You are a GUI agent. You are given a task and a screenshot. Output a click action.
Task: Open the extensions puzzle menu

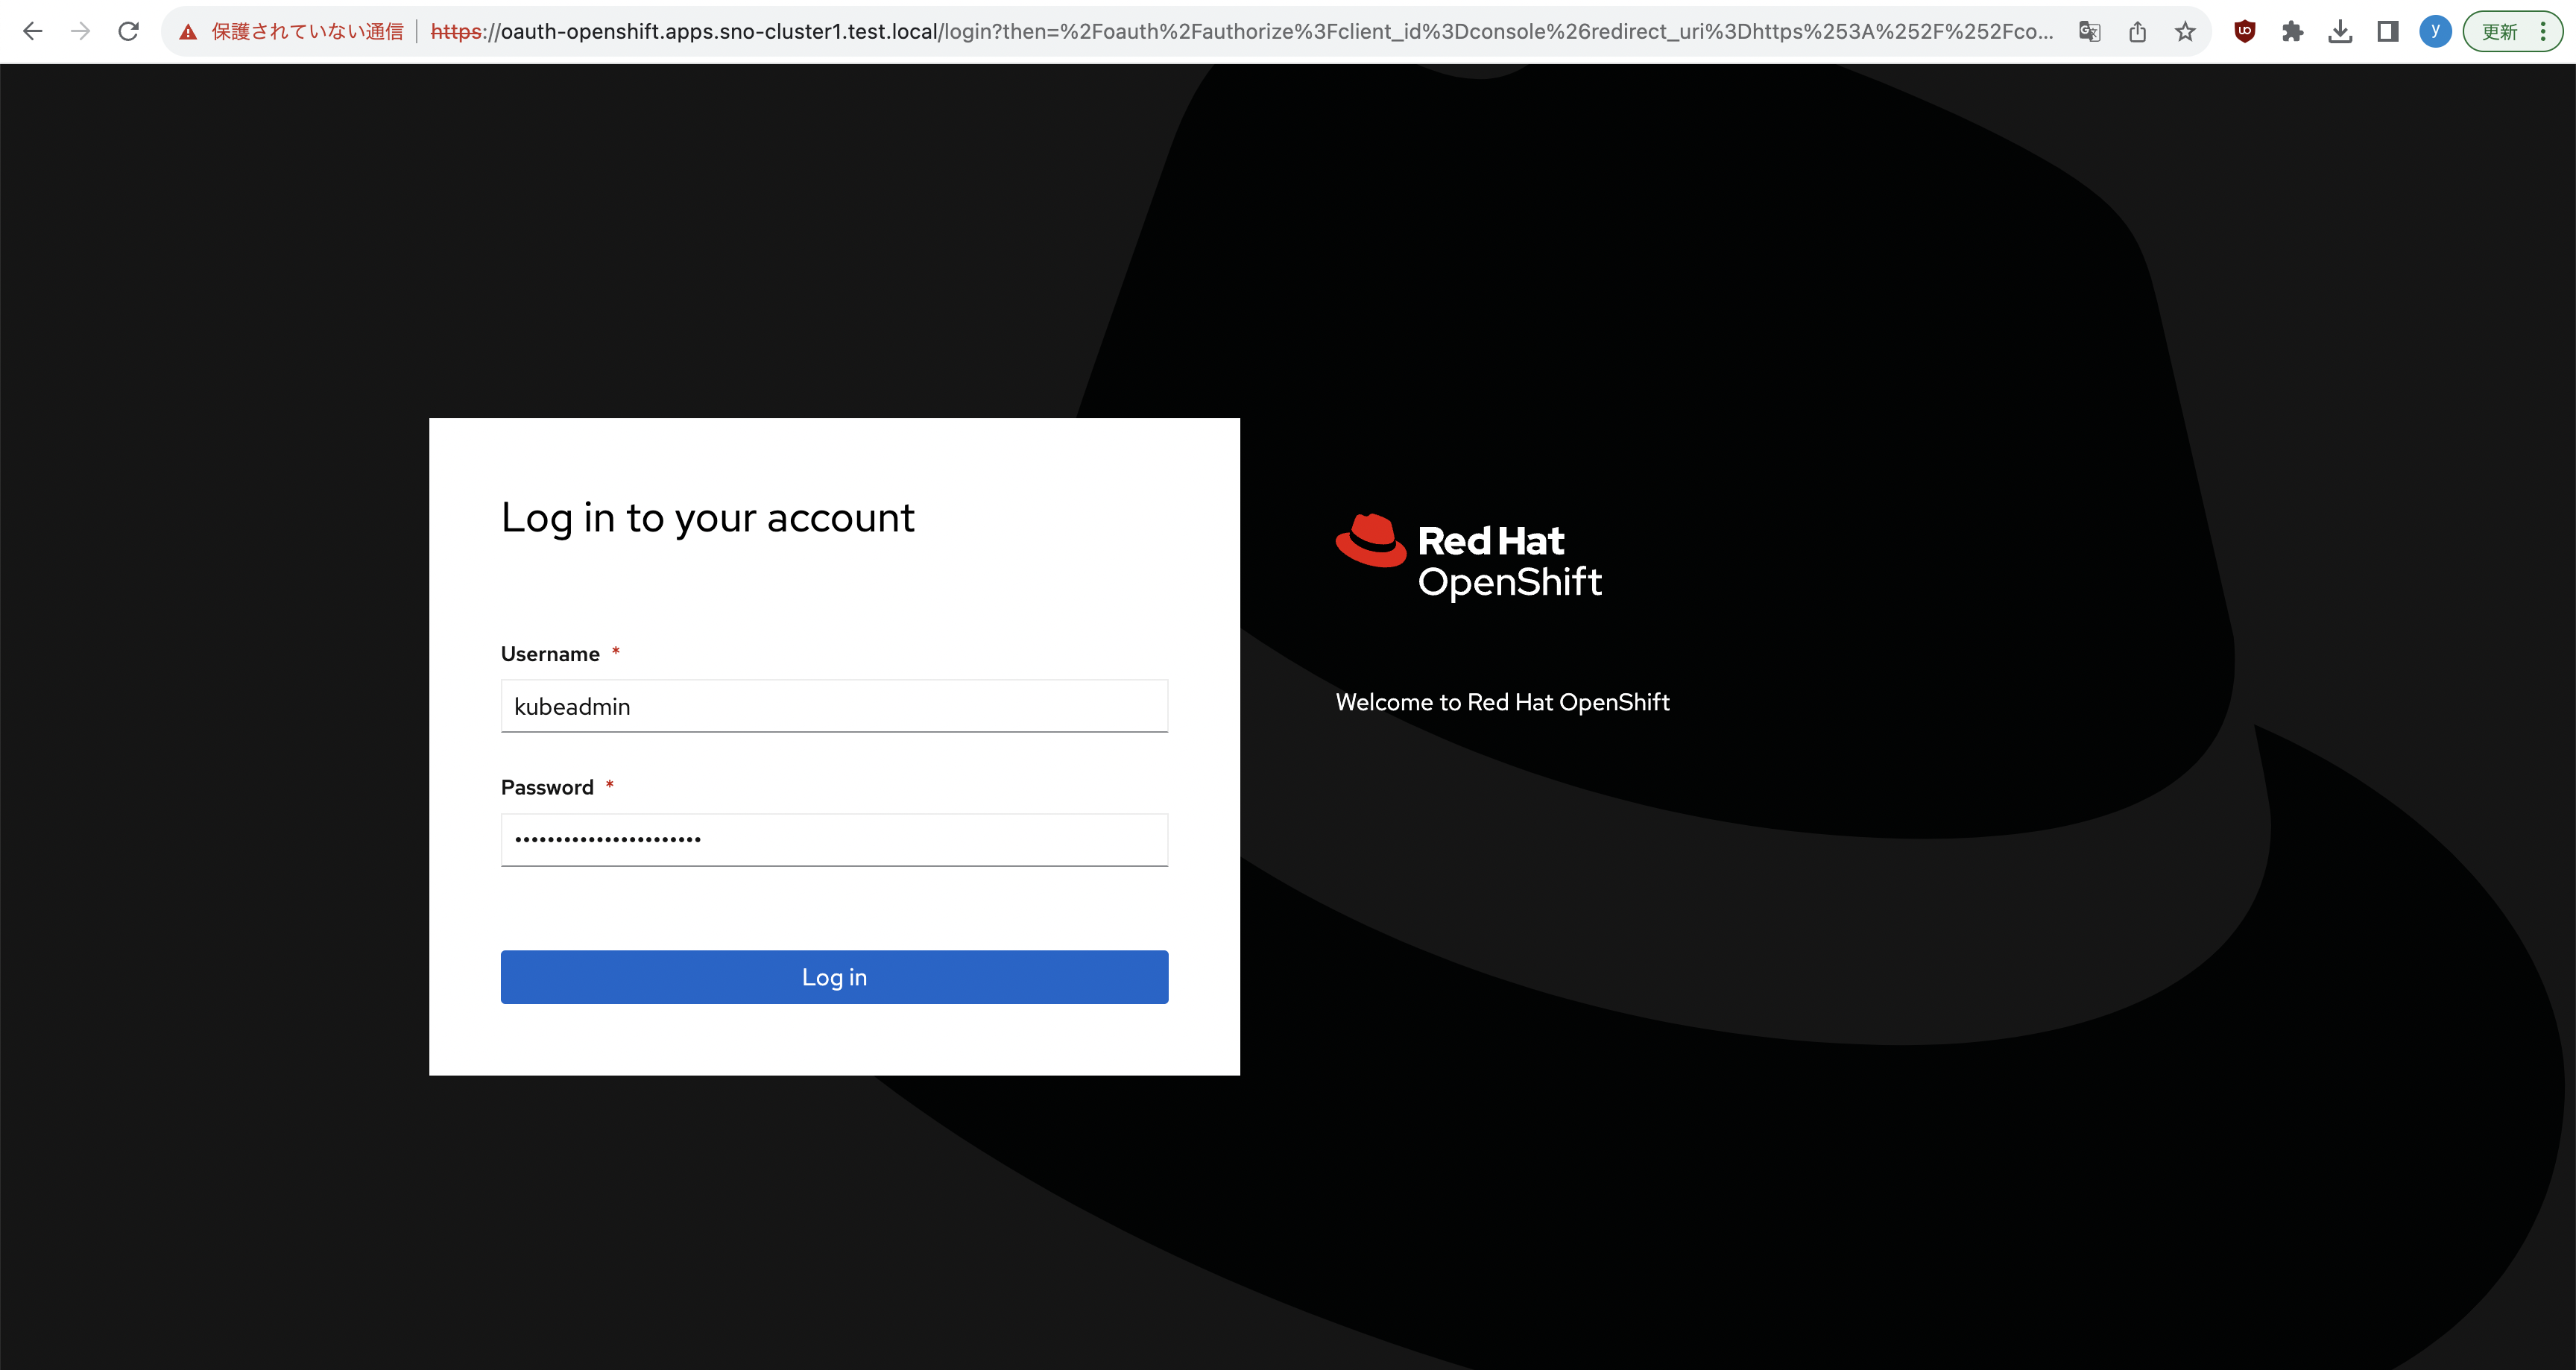point(2293,32)
